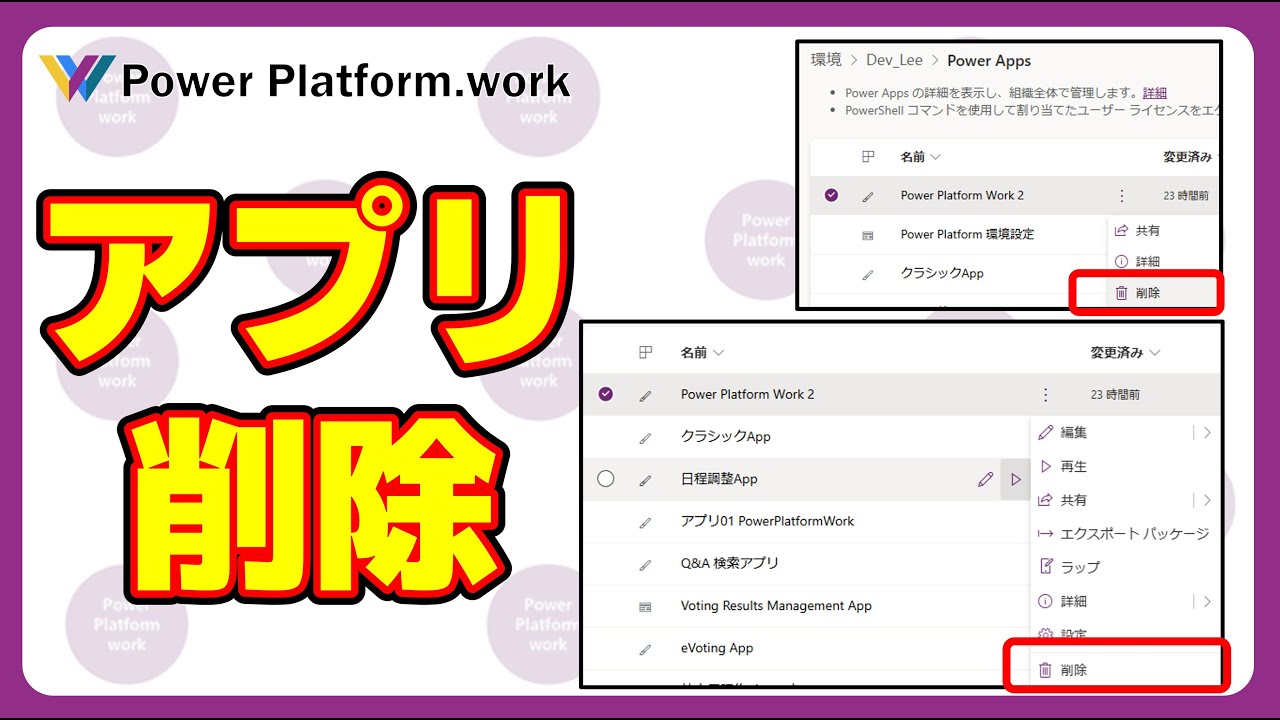Expand the 編集 submenu arrow

pyautogui.click(x=1207, y=433)
